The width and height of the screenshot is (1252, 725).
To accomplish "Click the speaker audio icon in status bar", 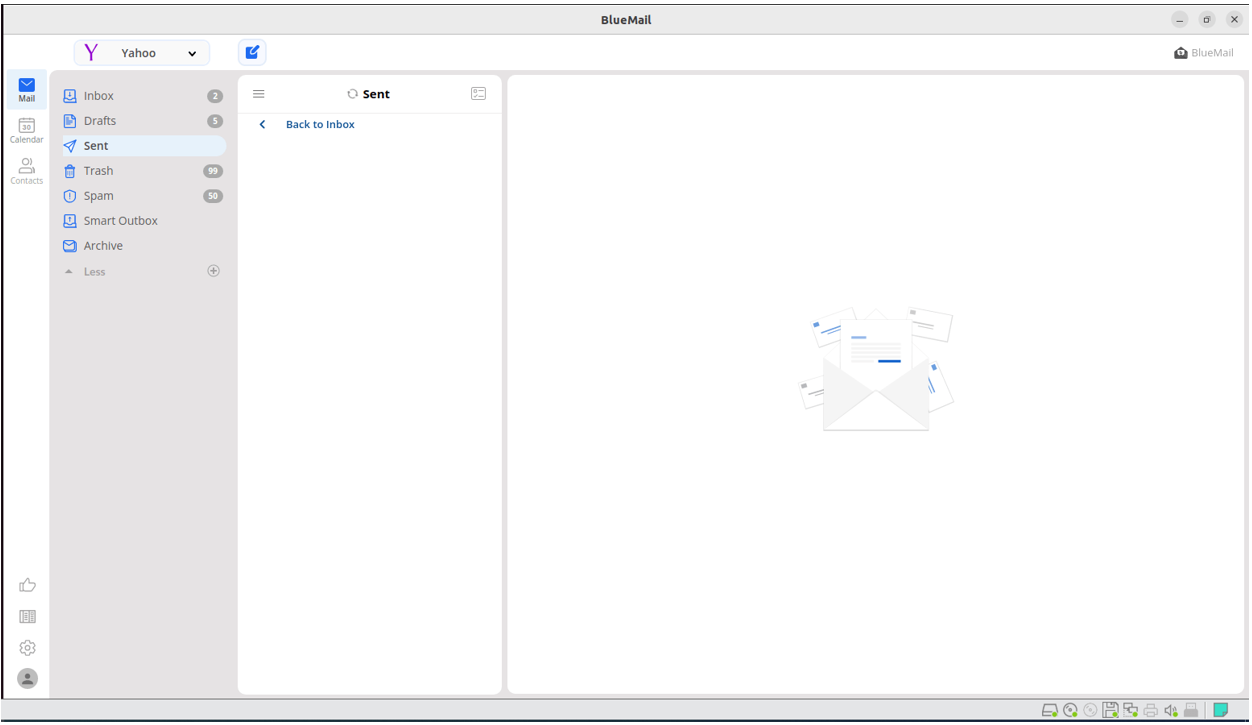I will [x=1171, y=711].
